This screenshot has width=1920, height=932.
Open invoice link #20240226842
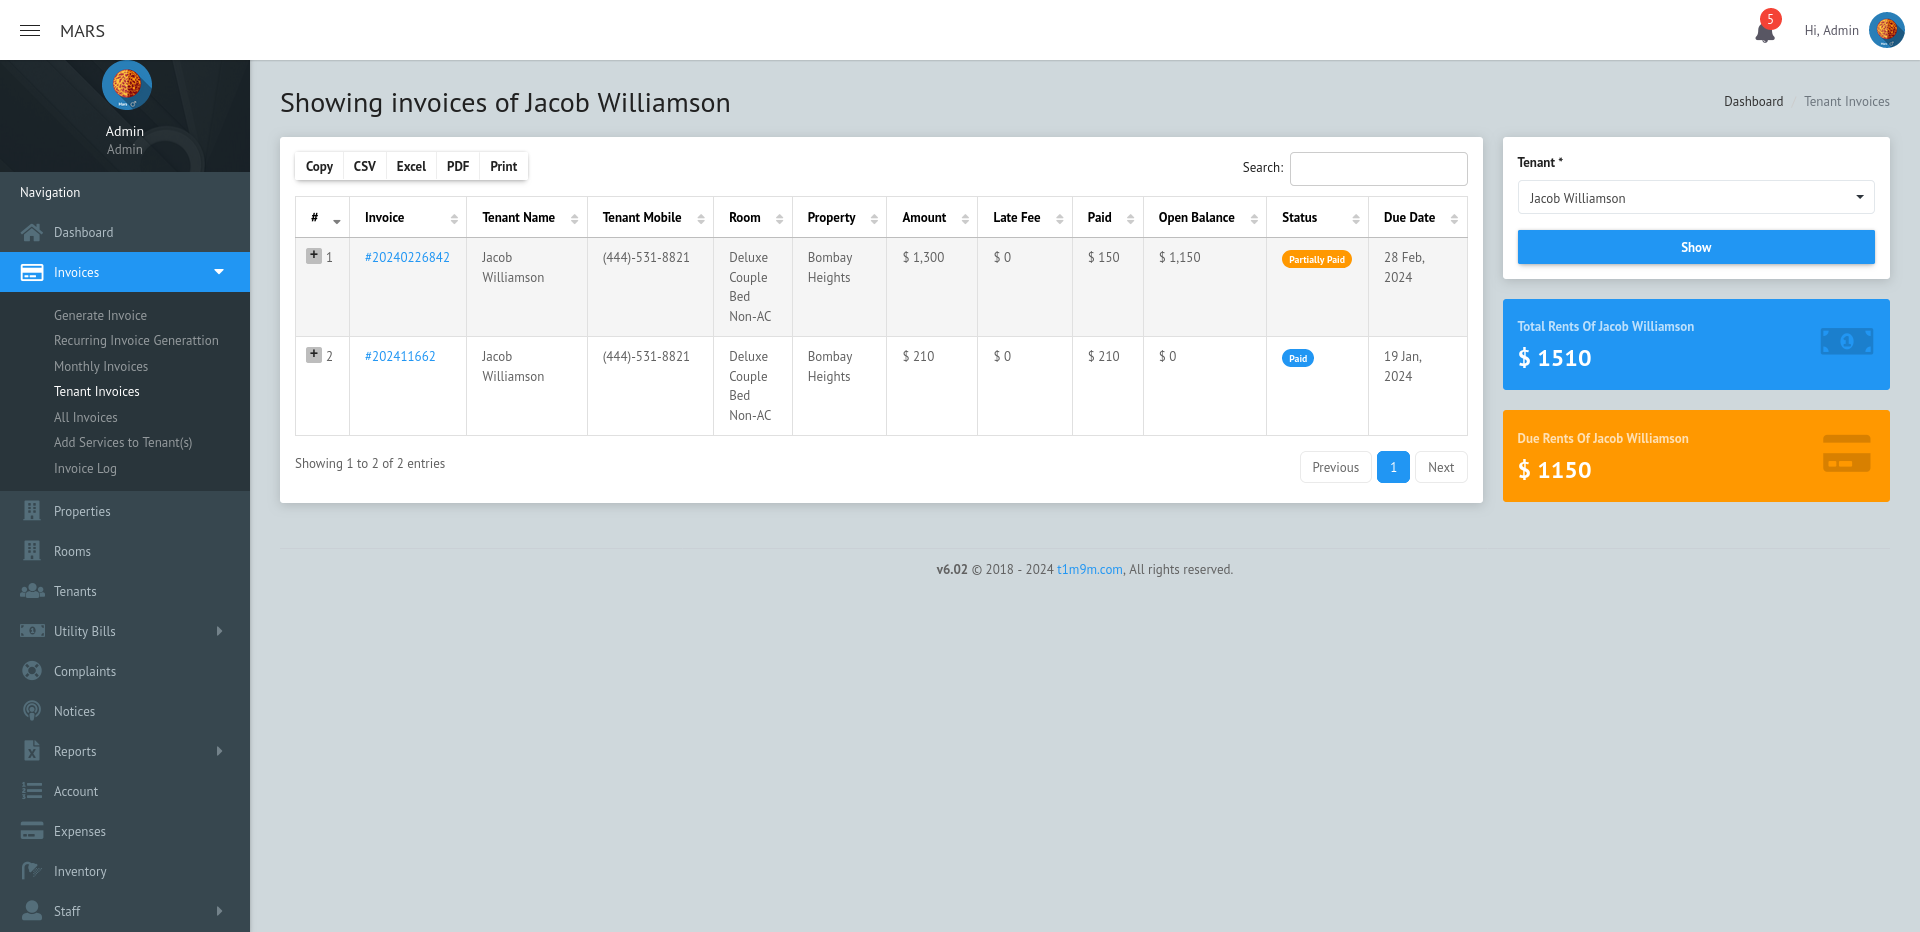click(407, 258)
